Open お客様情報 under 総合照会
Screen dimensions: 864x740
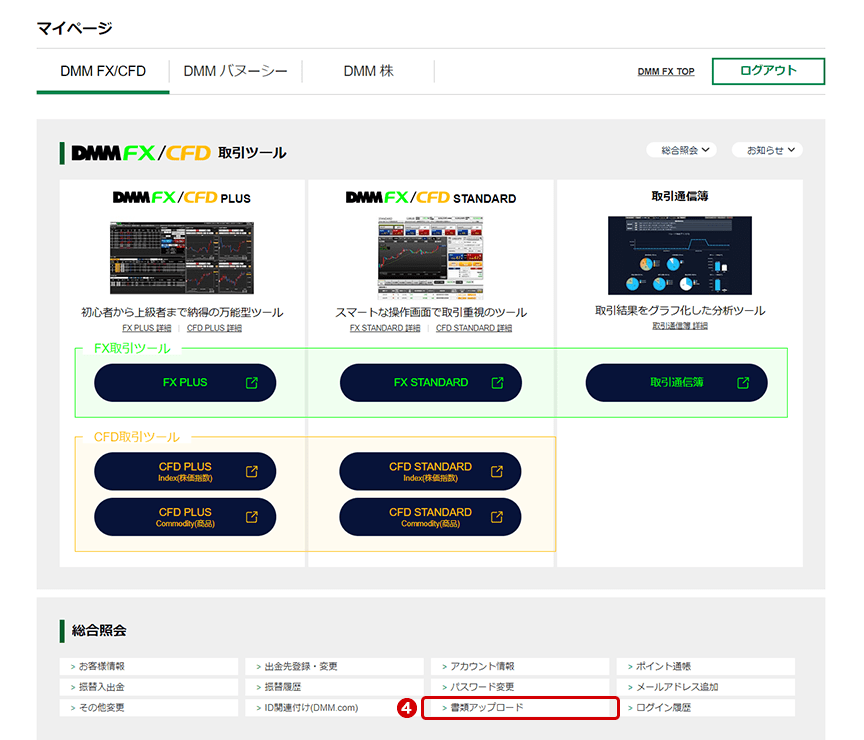(x=149, y=666)
